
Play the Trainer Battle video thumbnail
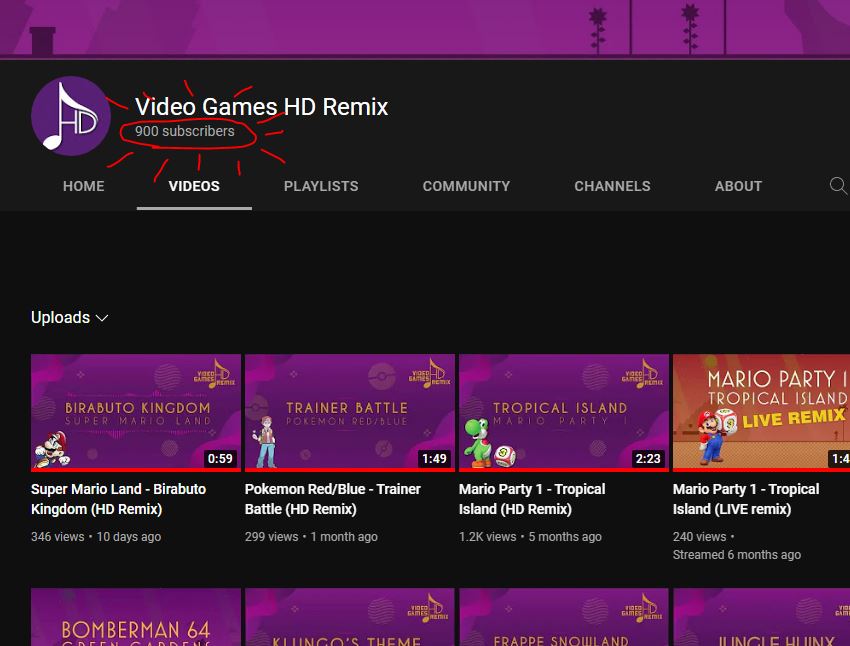(x=350, y=412)
